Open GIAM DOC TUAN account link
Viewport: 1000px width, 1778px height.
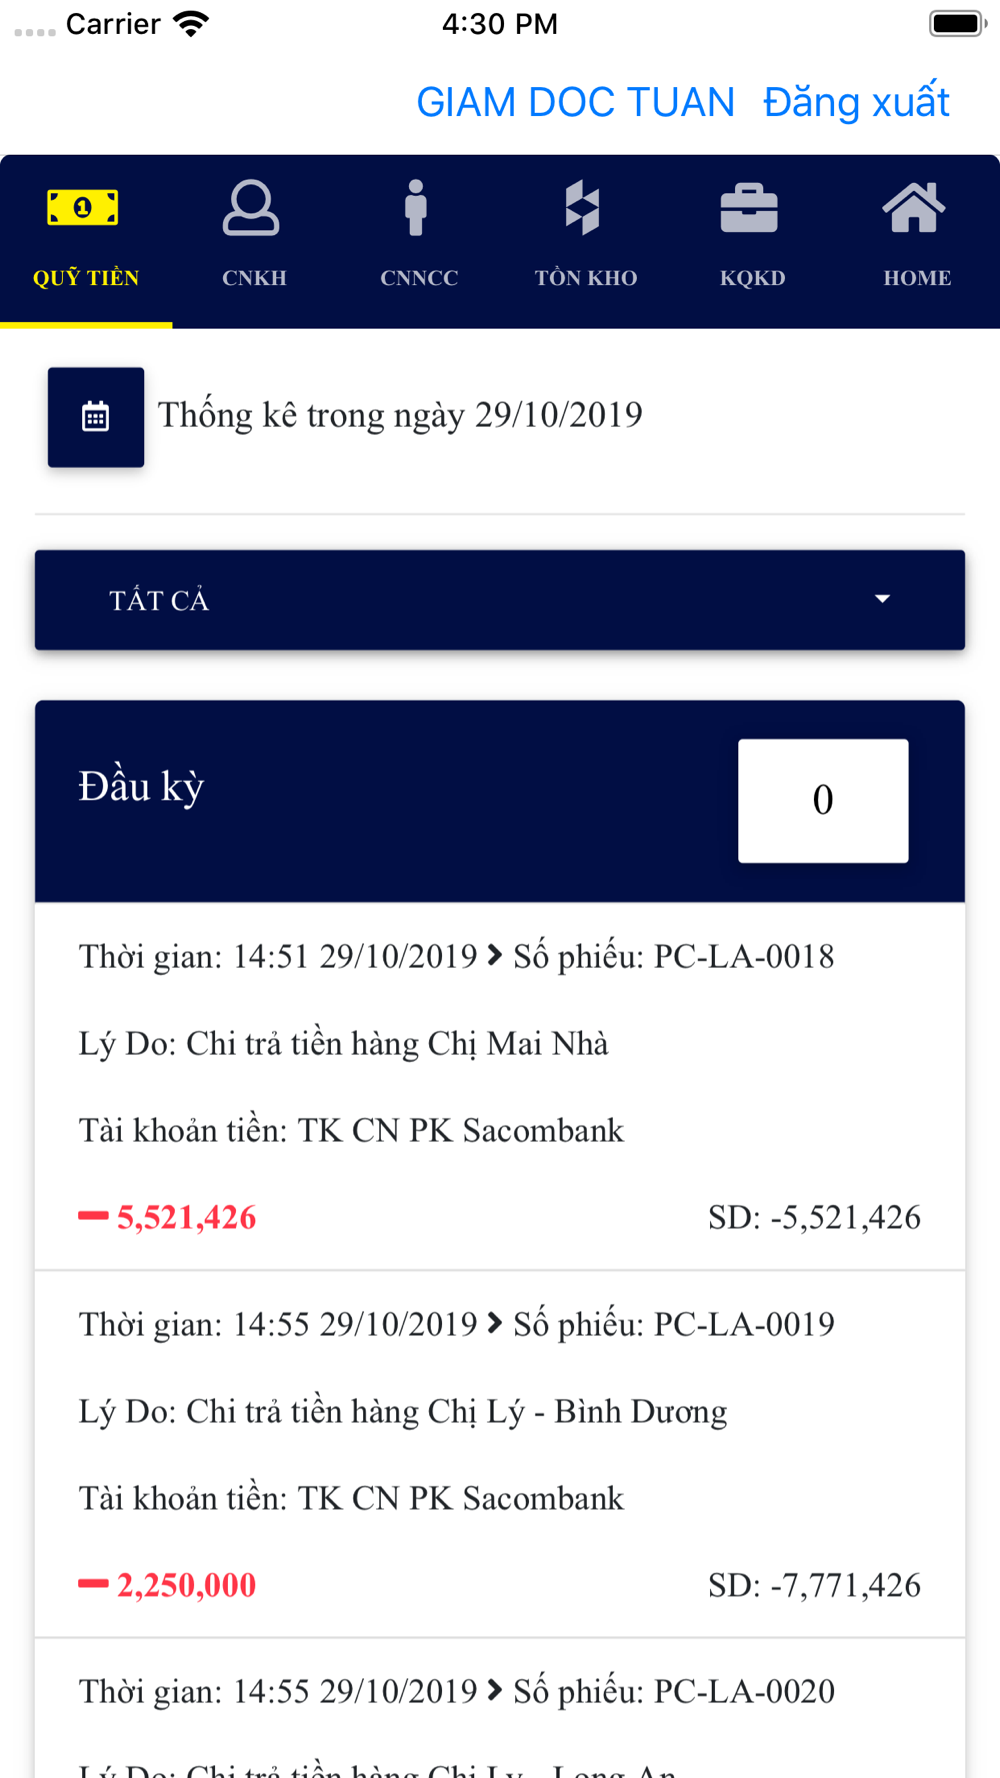pyautogui.click(x=576, y=102)
